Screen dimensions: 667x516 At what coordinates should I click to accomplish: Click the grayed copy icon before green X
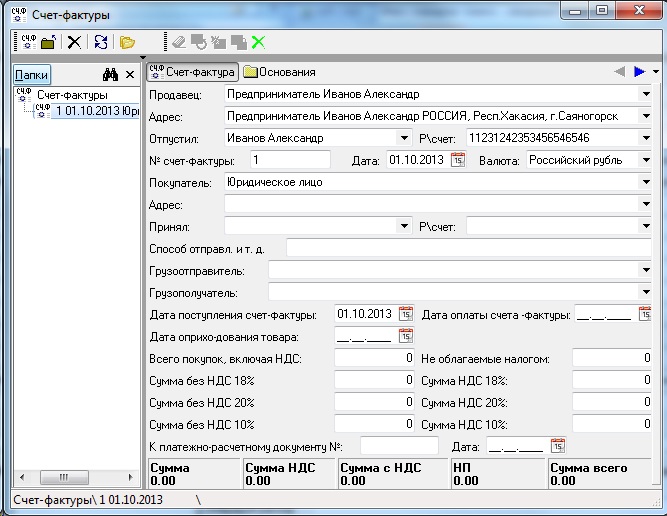239,42
